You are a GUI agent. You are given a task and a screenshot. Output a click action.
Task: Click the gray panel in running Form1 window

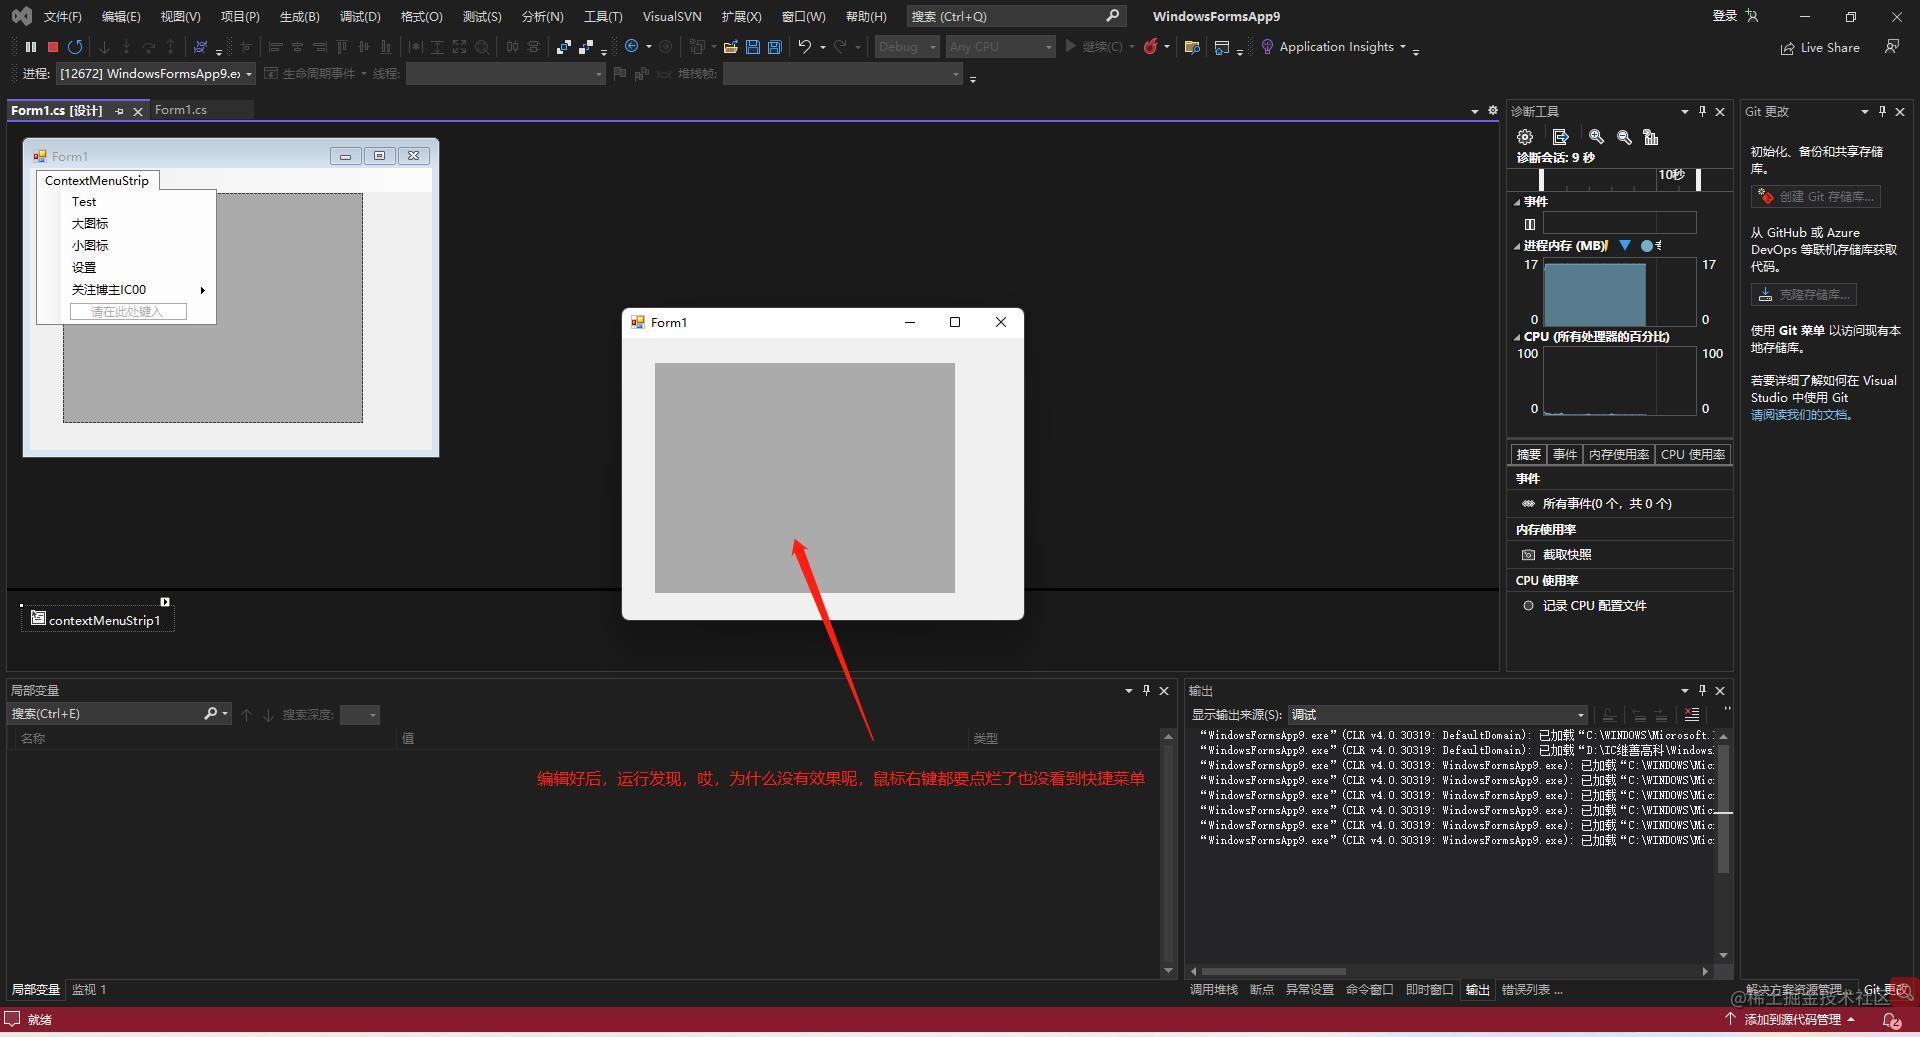point(804,478)
